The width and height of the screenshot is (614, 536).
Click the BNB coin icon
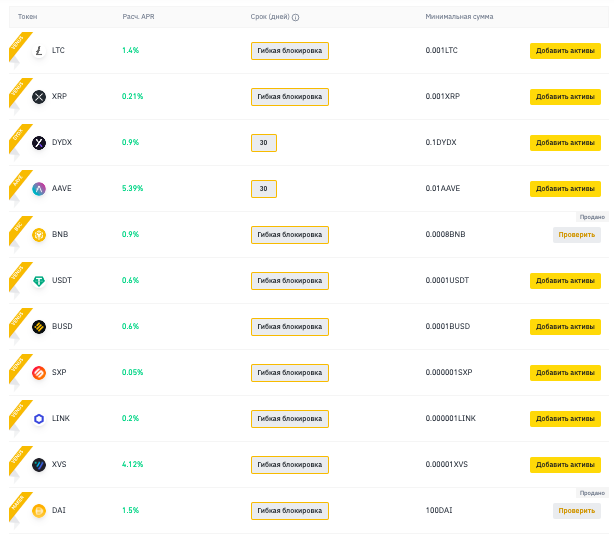[x=39, y=235]
